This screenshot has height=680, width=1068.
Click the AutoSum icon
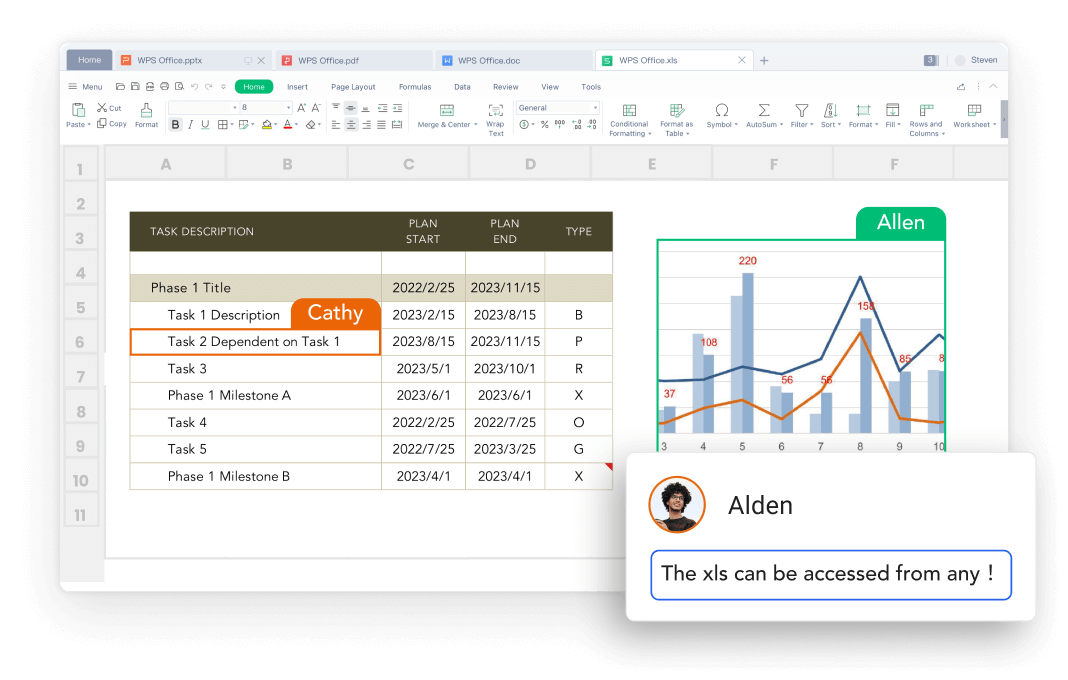pyautogui.click(x=763, y=110)
